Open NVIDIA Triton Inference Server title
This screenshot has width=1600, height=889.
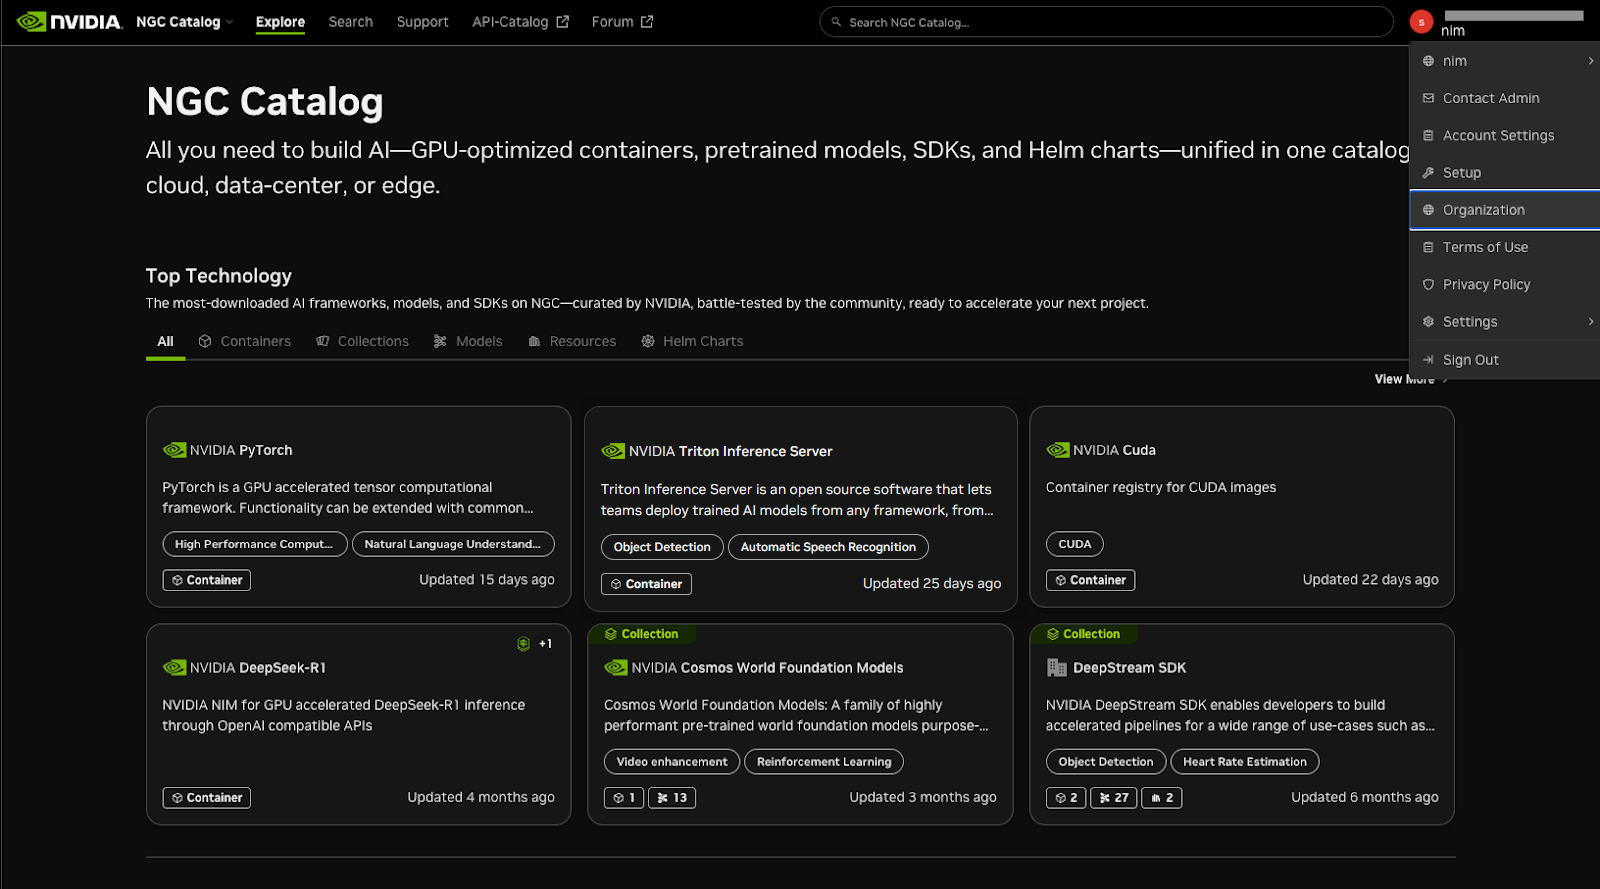click(730, 452)
